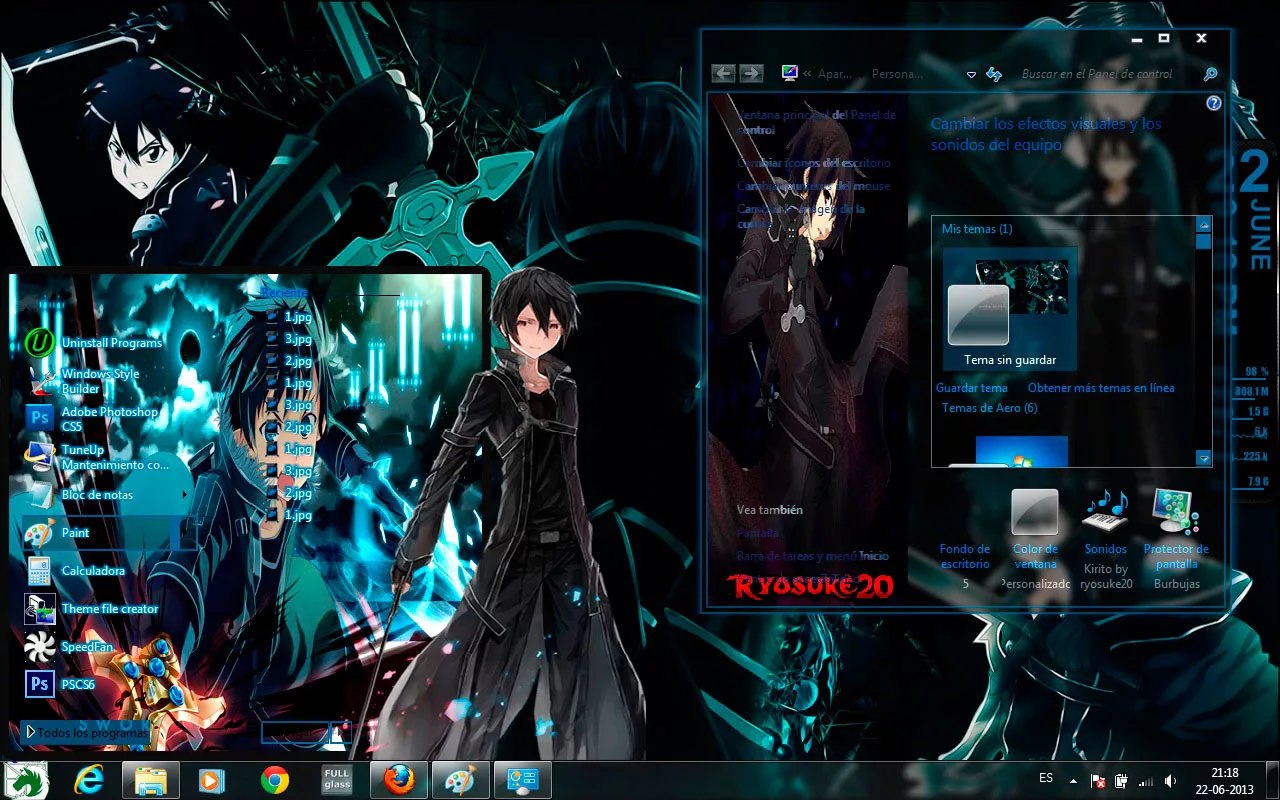Open Windows Style Builder from the Start menu
This screenshot has height=800, width=1280.
tap(96, 381)
